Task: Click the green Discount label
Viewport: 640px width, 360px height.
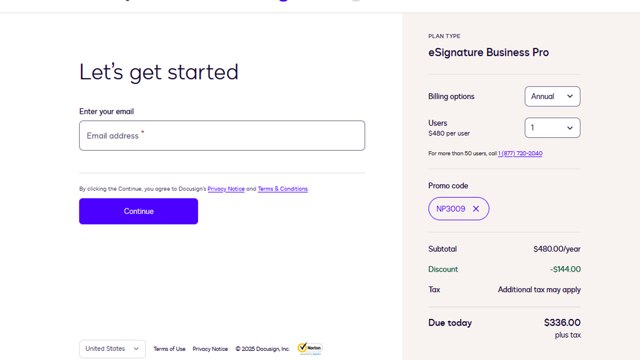Action: [443, 269]
